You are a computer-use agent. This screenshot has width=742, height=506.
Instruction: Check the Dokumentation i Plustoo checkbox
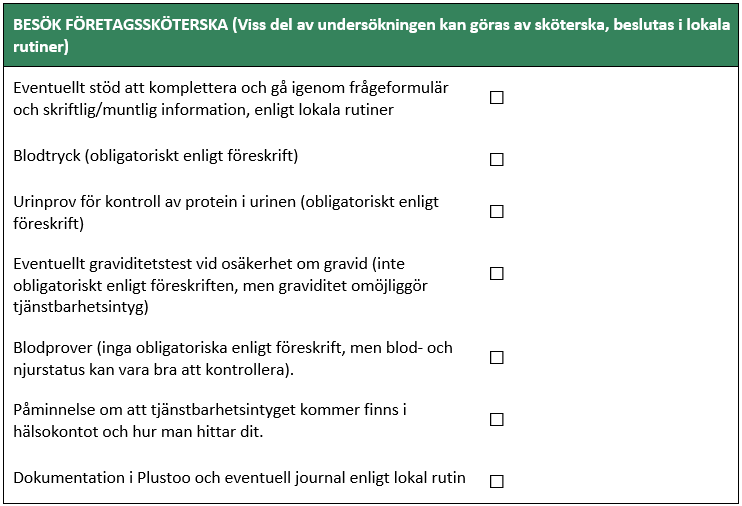[496, 481]
